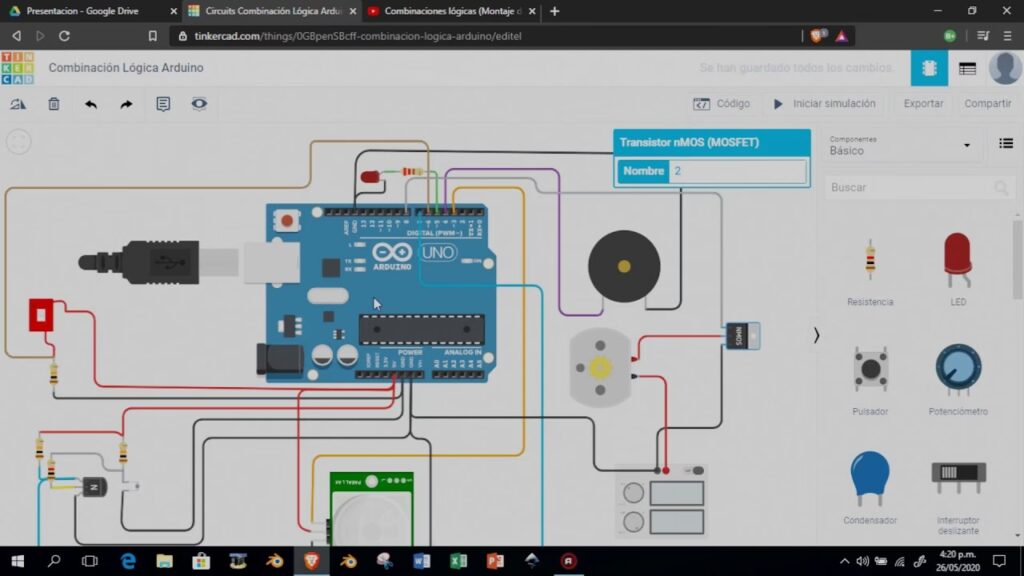
Task: Collapse the components side panel chevron
Action: 816,335
